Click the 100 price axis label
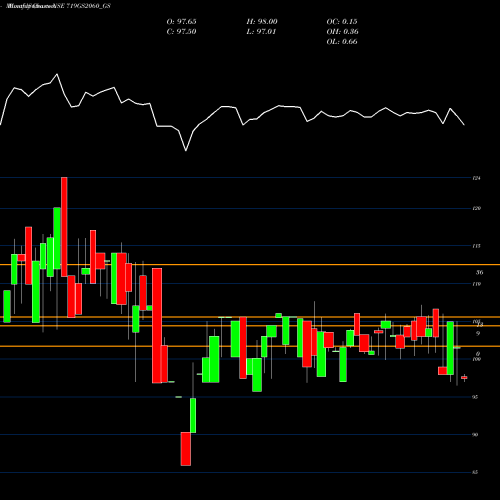 477,359
